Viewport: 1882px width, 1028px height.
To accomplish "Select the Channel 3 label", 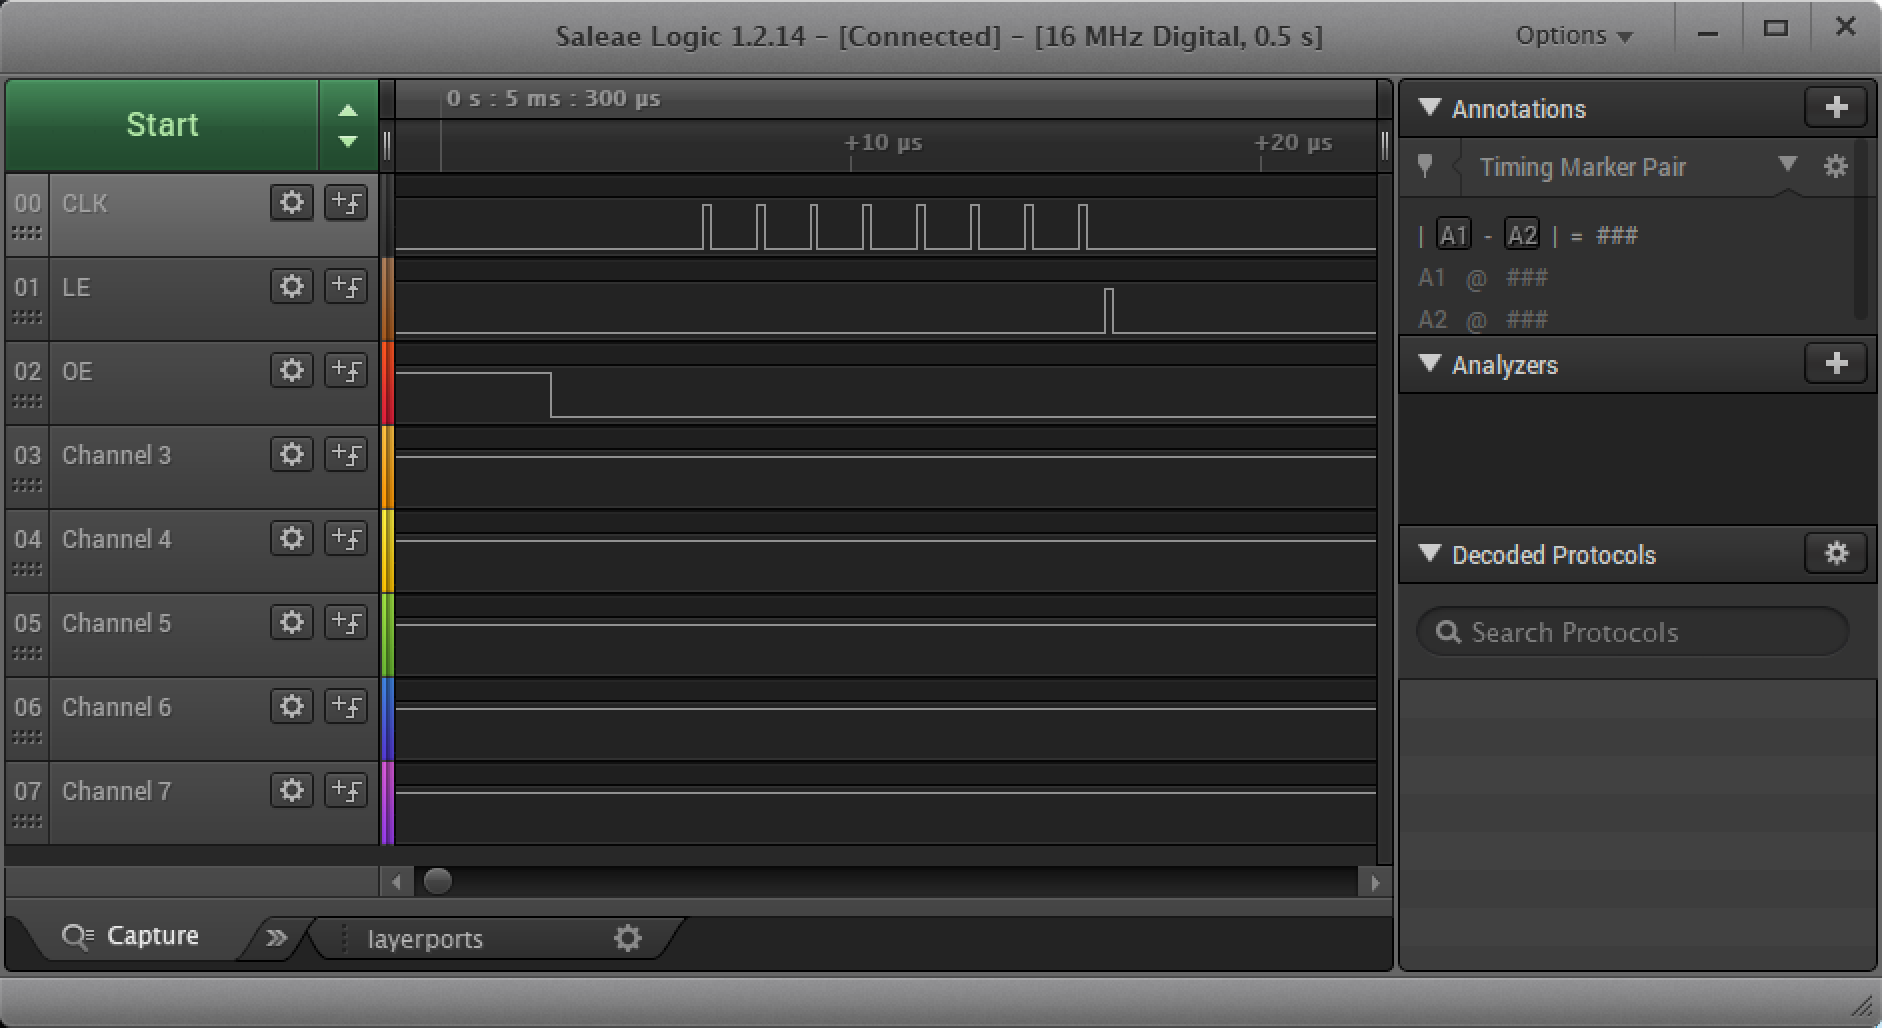I will (116, 455).
